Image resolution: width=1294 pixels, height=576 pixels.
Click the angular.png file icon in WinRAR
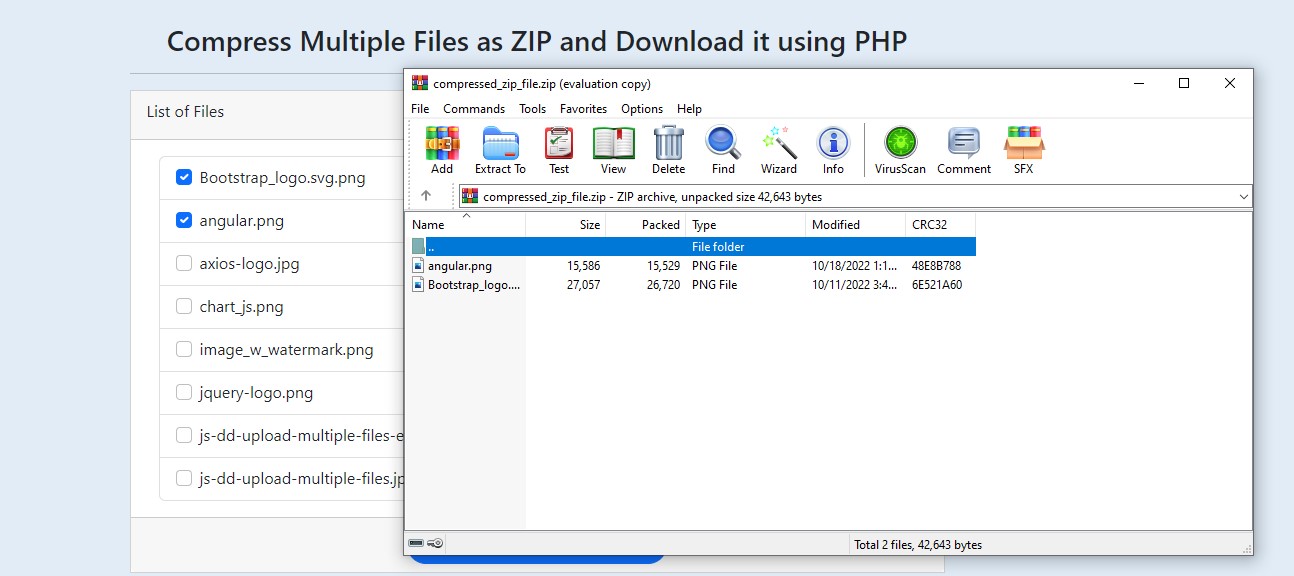point(419,266)
